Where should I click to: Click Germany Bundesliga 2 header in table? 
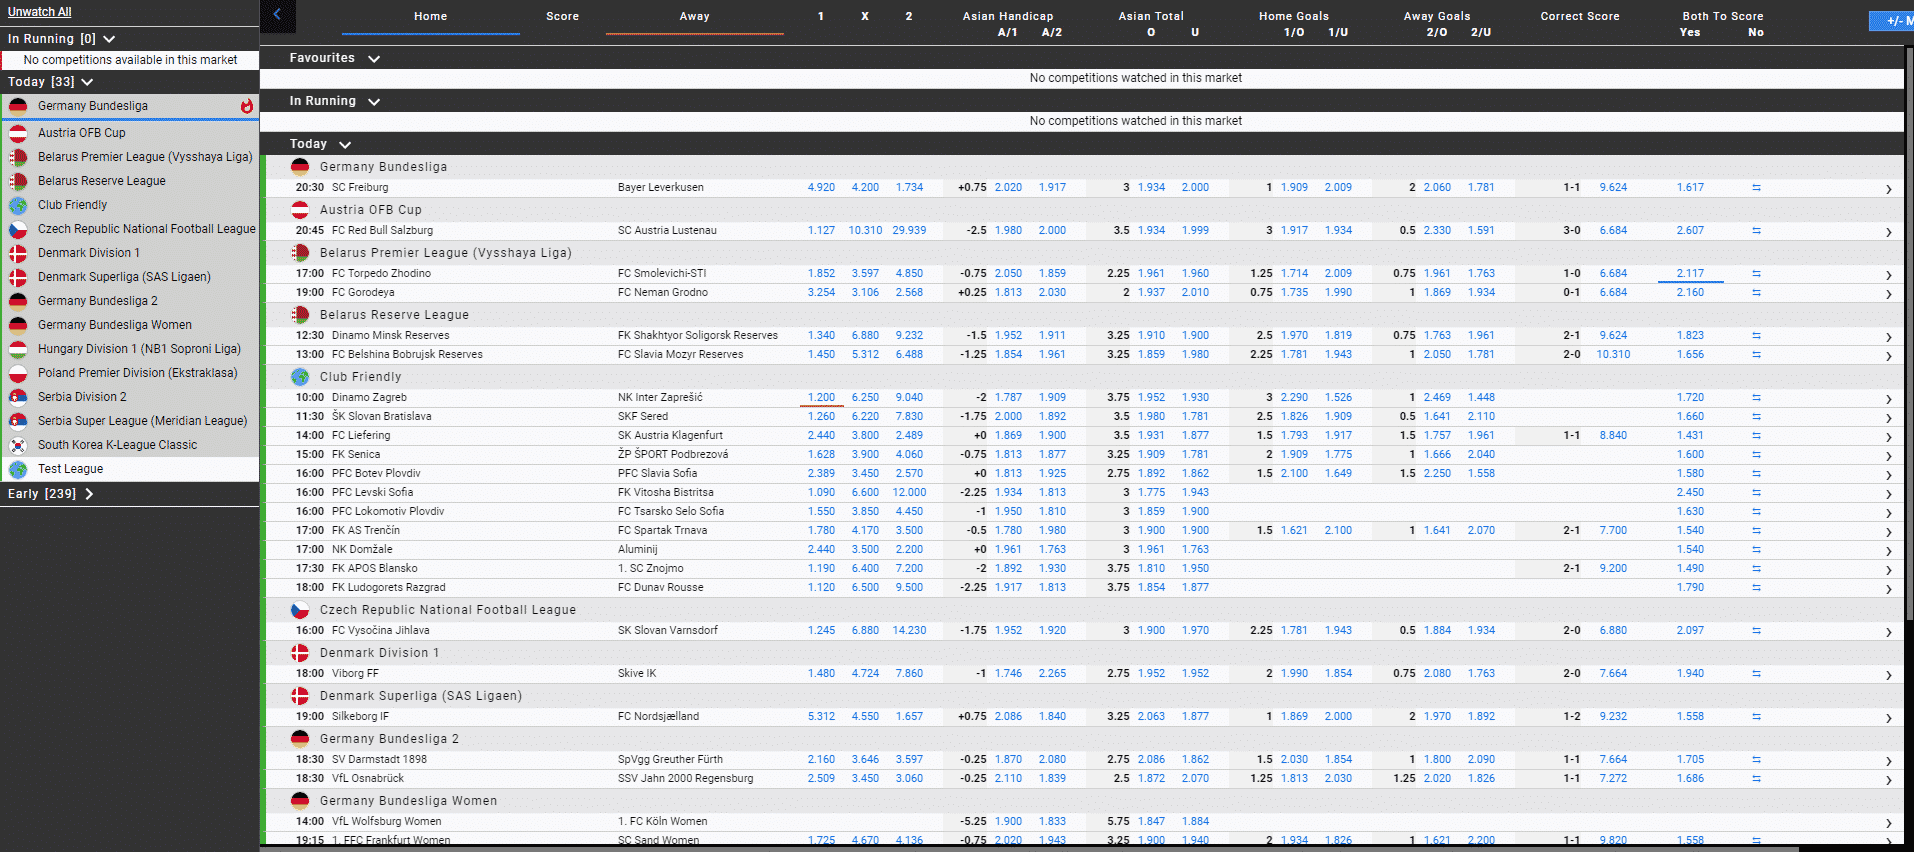pos(389,739)
